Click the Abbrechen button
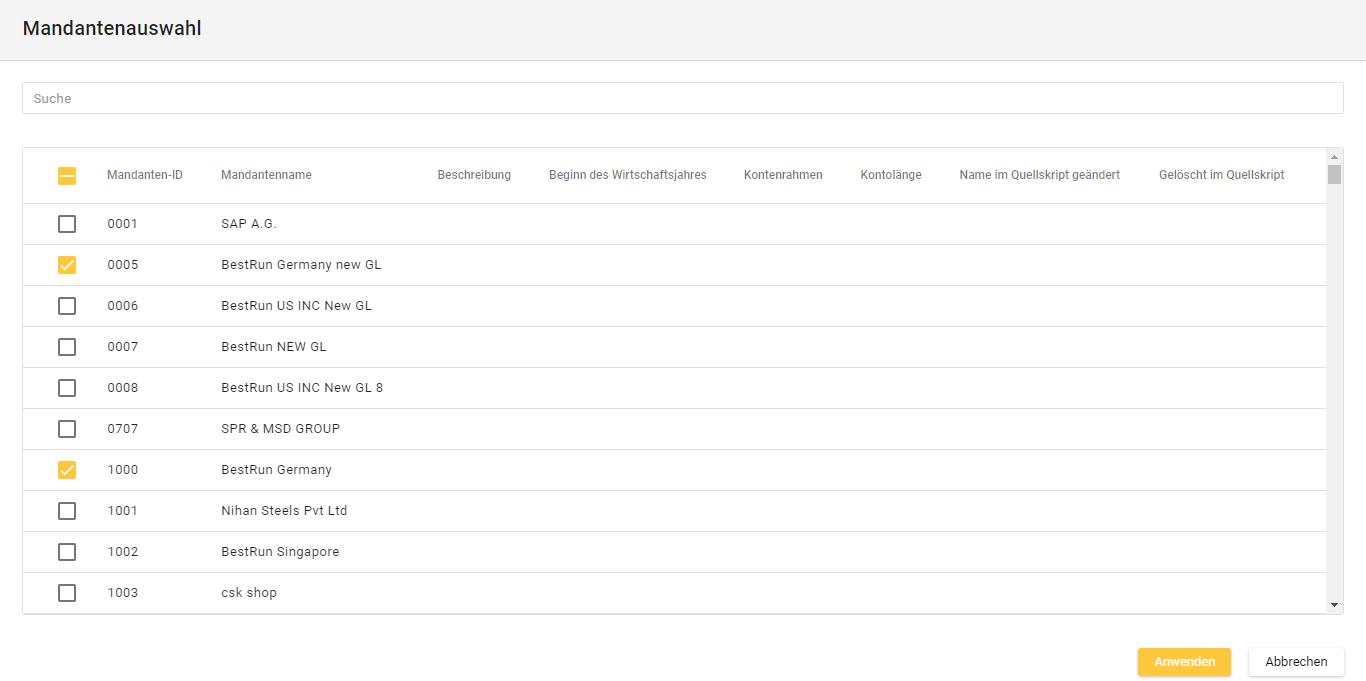 pos(1296,662)
